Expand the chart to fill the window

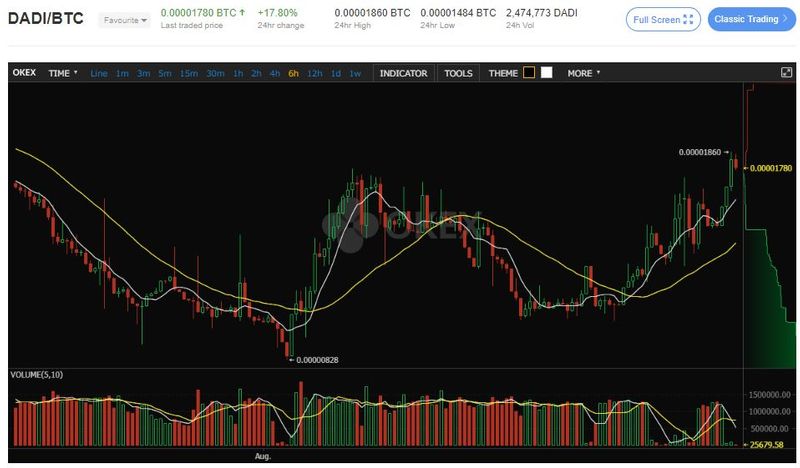pyautogui.click(x=786, y=73)
